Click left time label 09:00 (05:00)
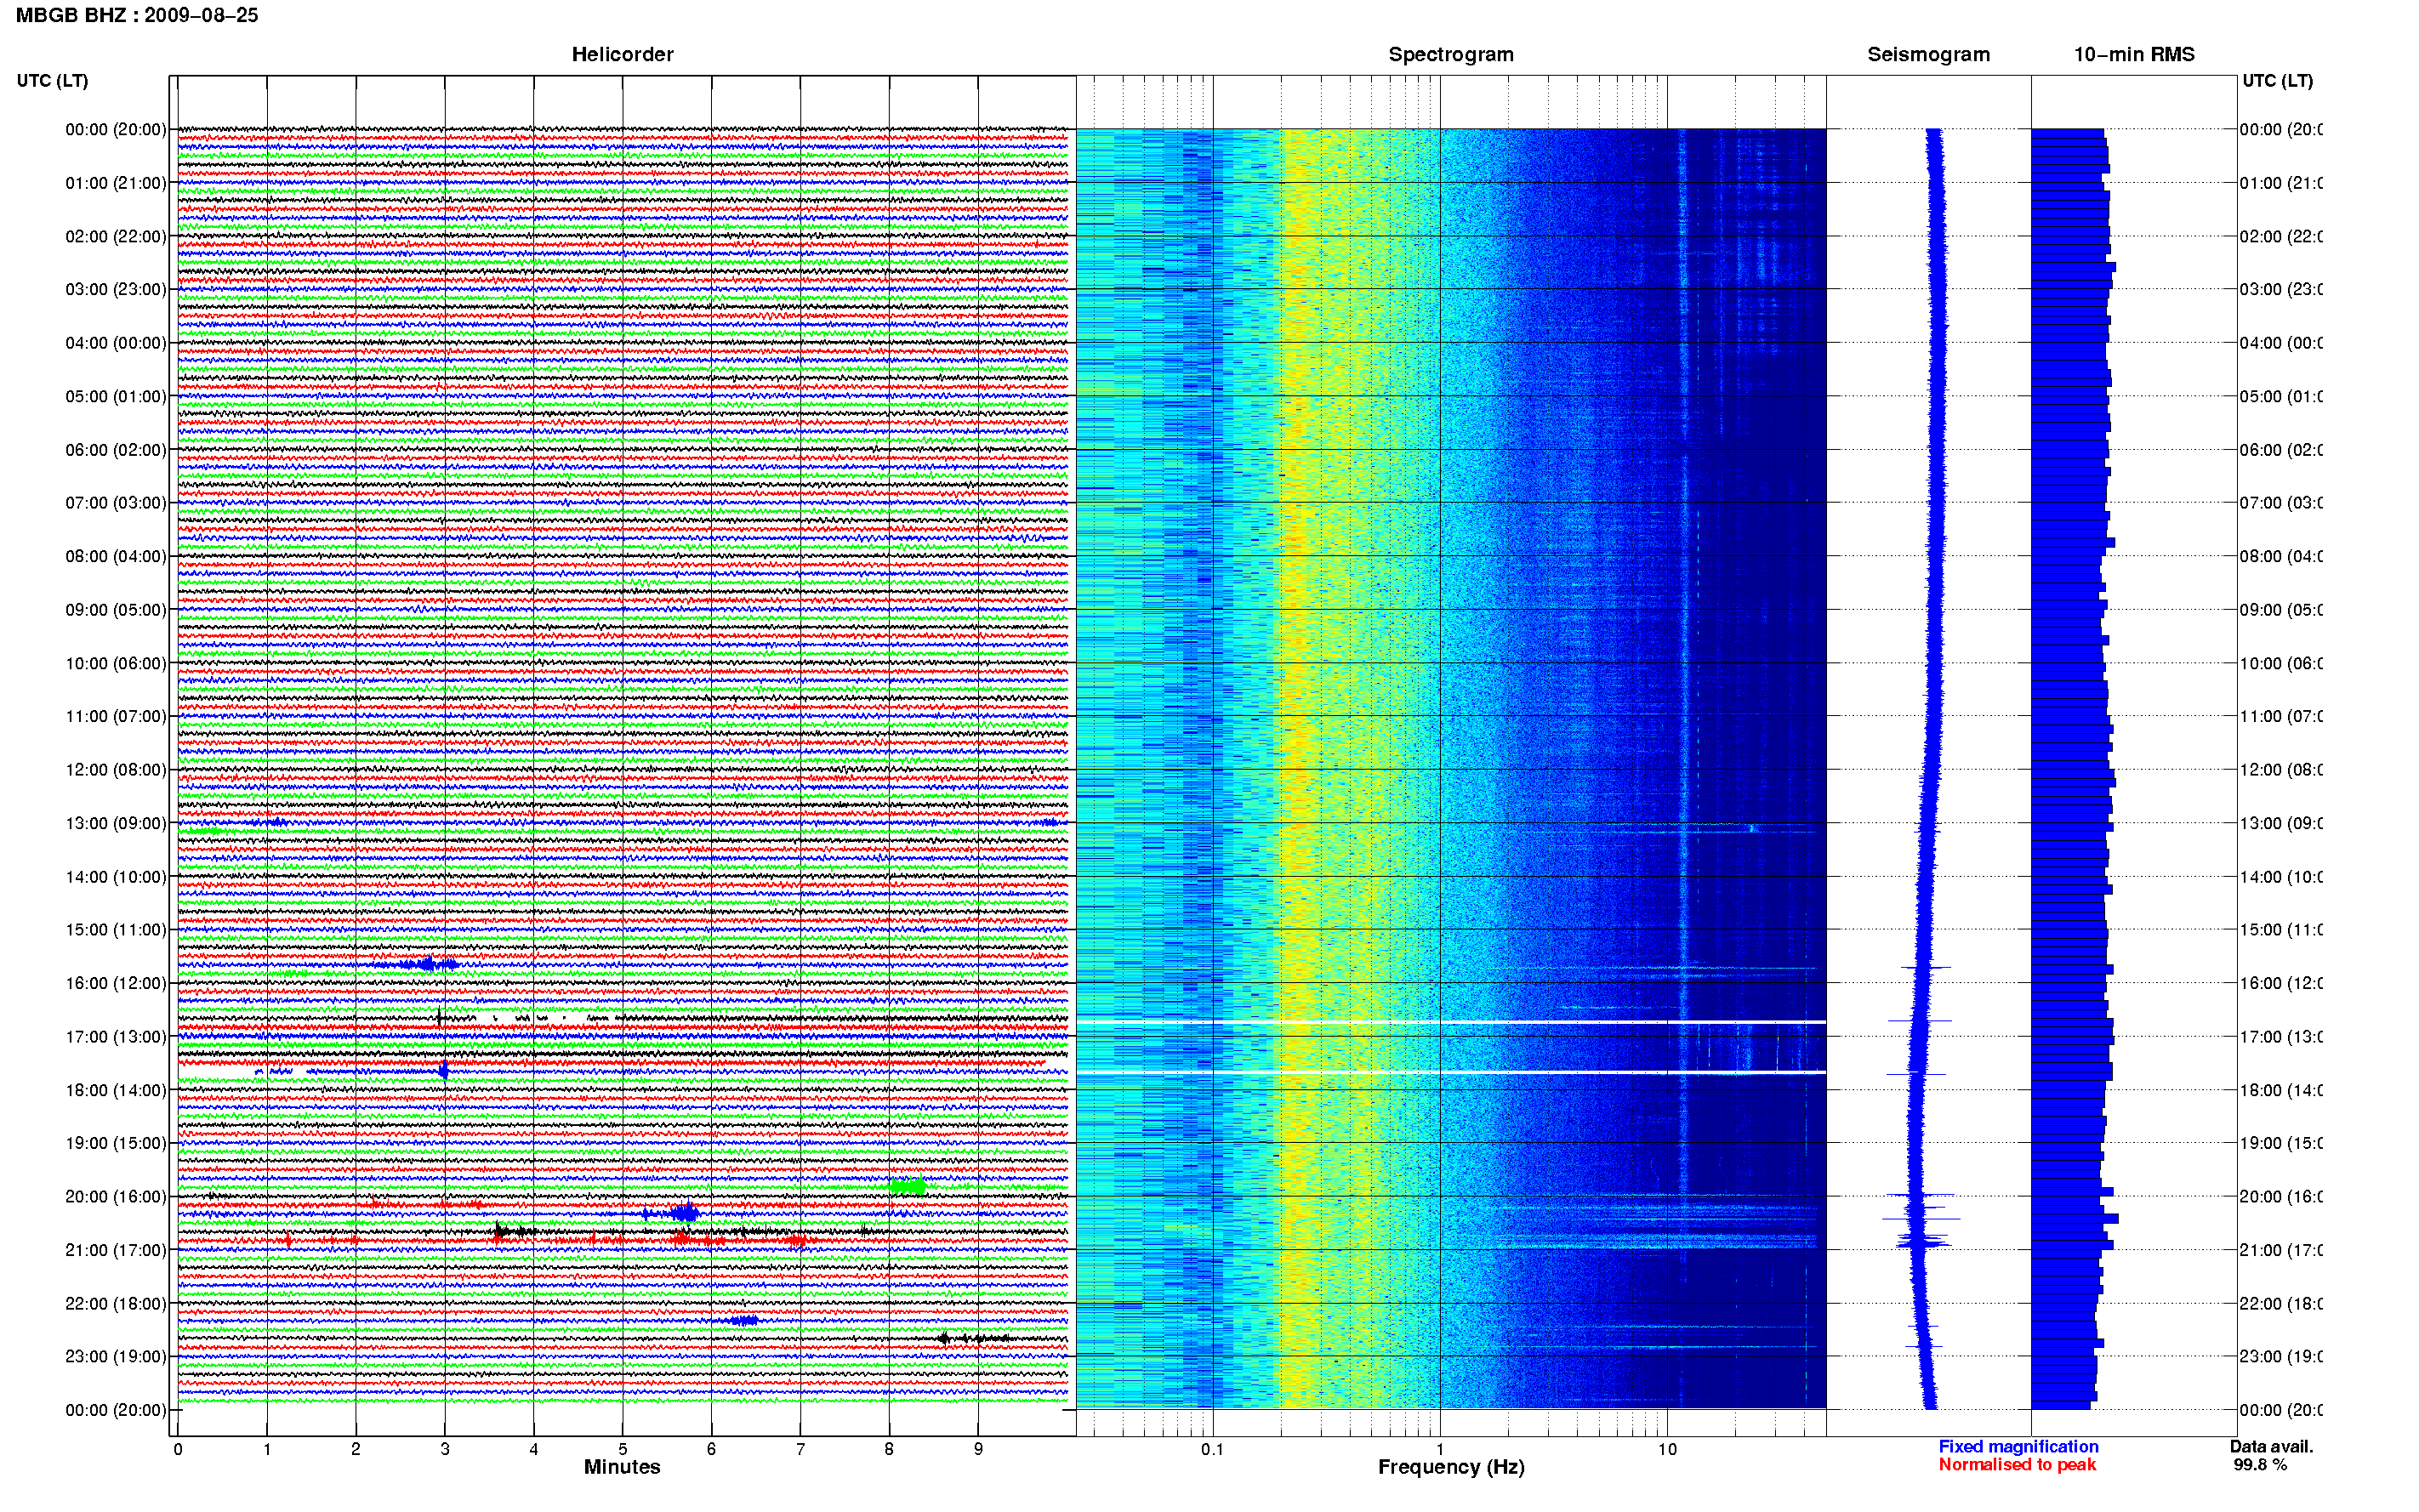This screenshot has height=1512, width=2419. coord(116,610)
